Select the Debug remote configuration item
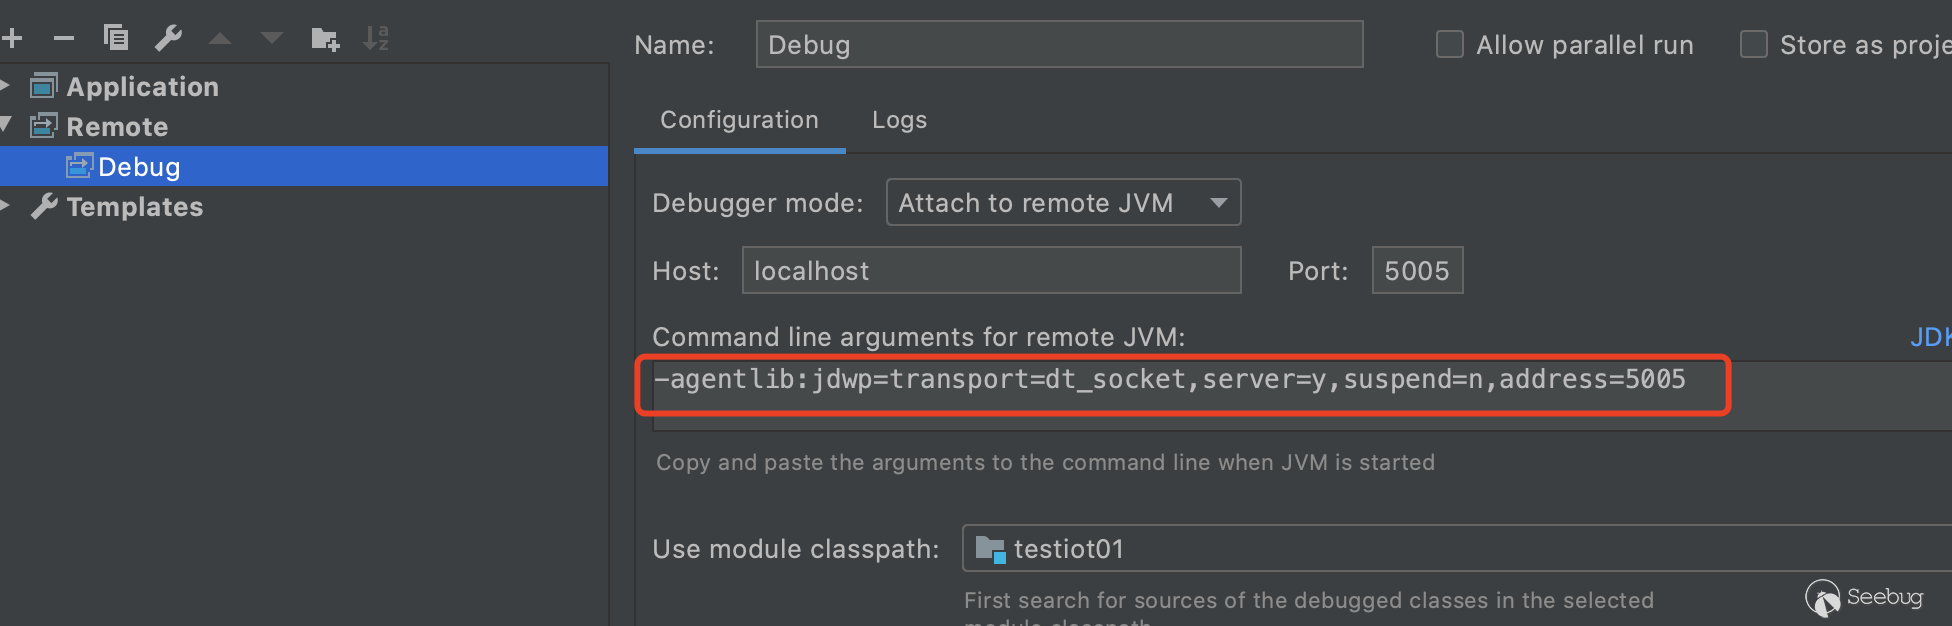Viewport: 1952px width, 626px height. pos(139,167)
